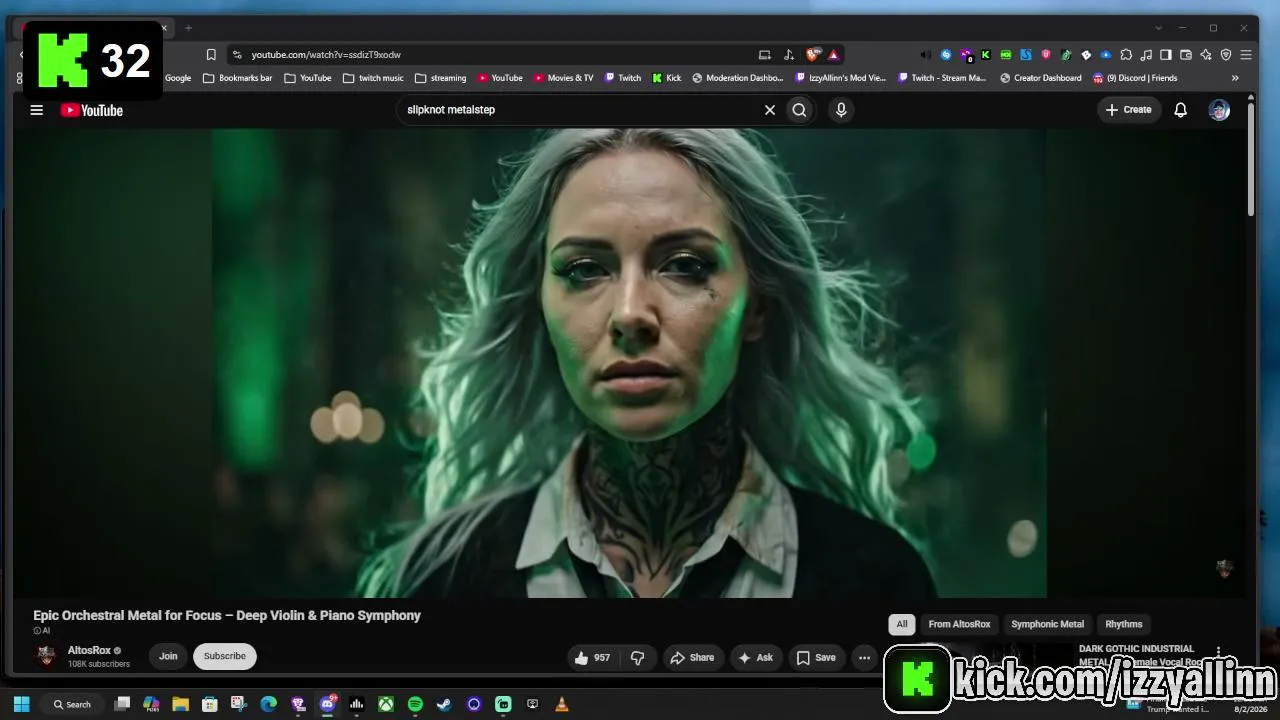Open the Windows Start menu
The width and height of the screenshot is (1280, 720).
click(21, 704)
